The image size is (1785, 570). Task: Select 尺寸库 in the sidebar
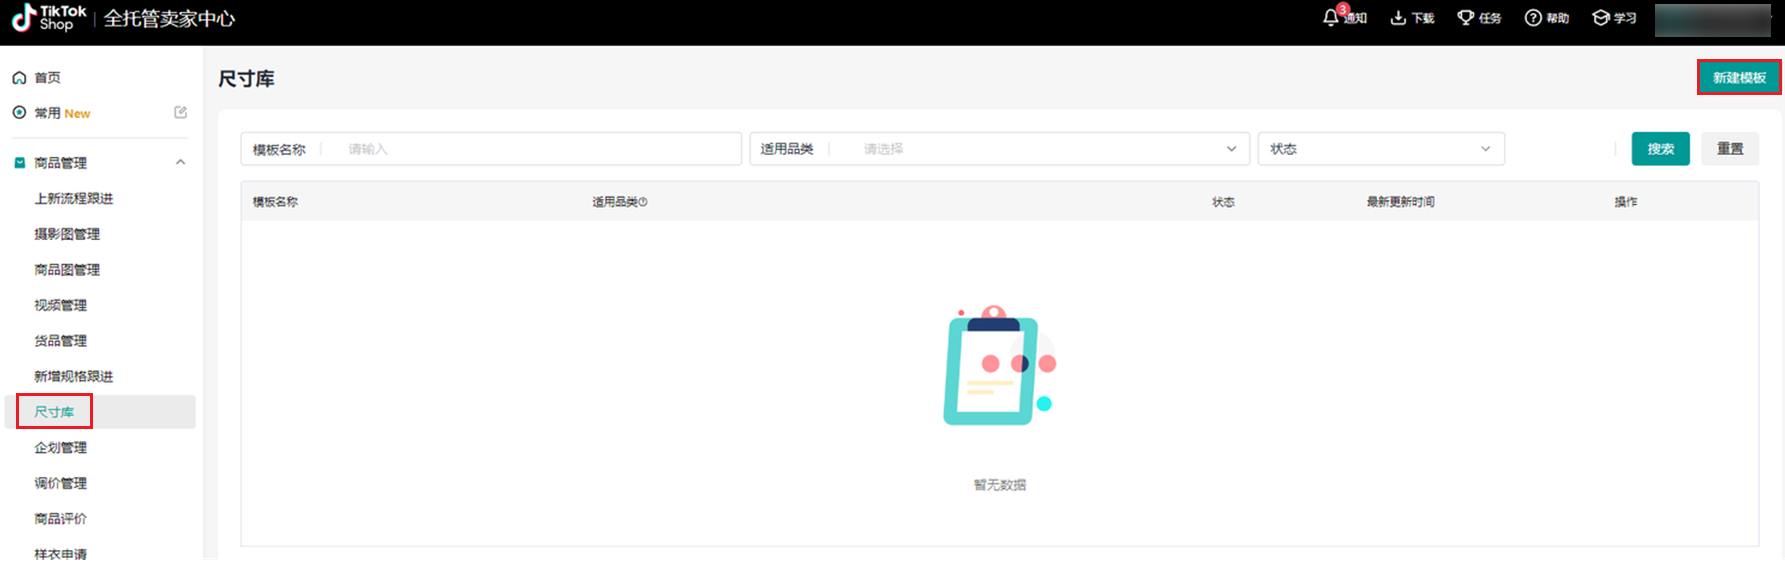pyautogui.click(x=54, y=412)
